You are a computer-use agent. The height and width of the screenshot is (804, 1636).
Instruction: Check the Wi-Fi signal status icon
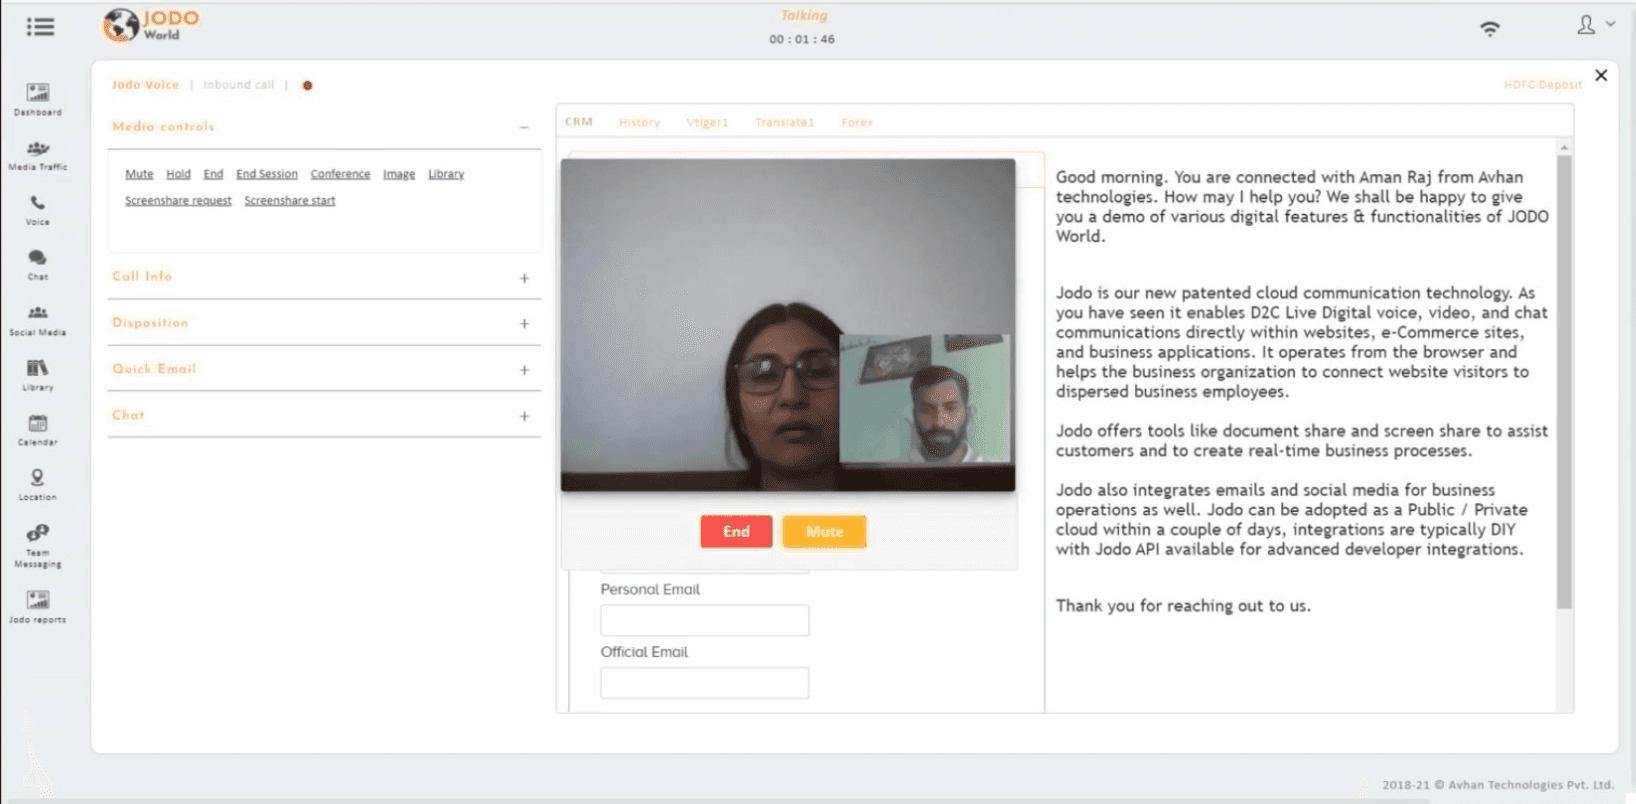pos(1490,28)
